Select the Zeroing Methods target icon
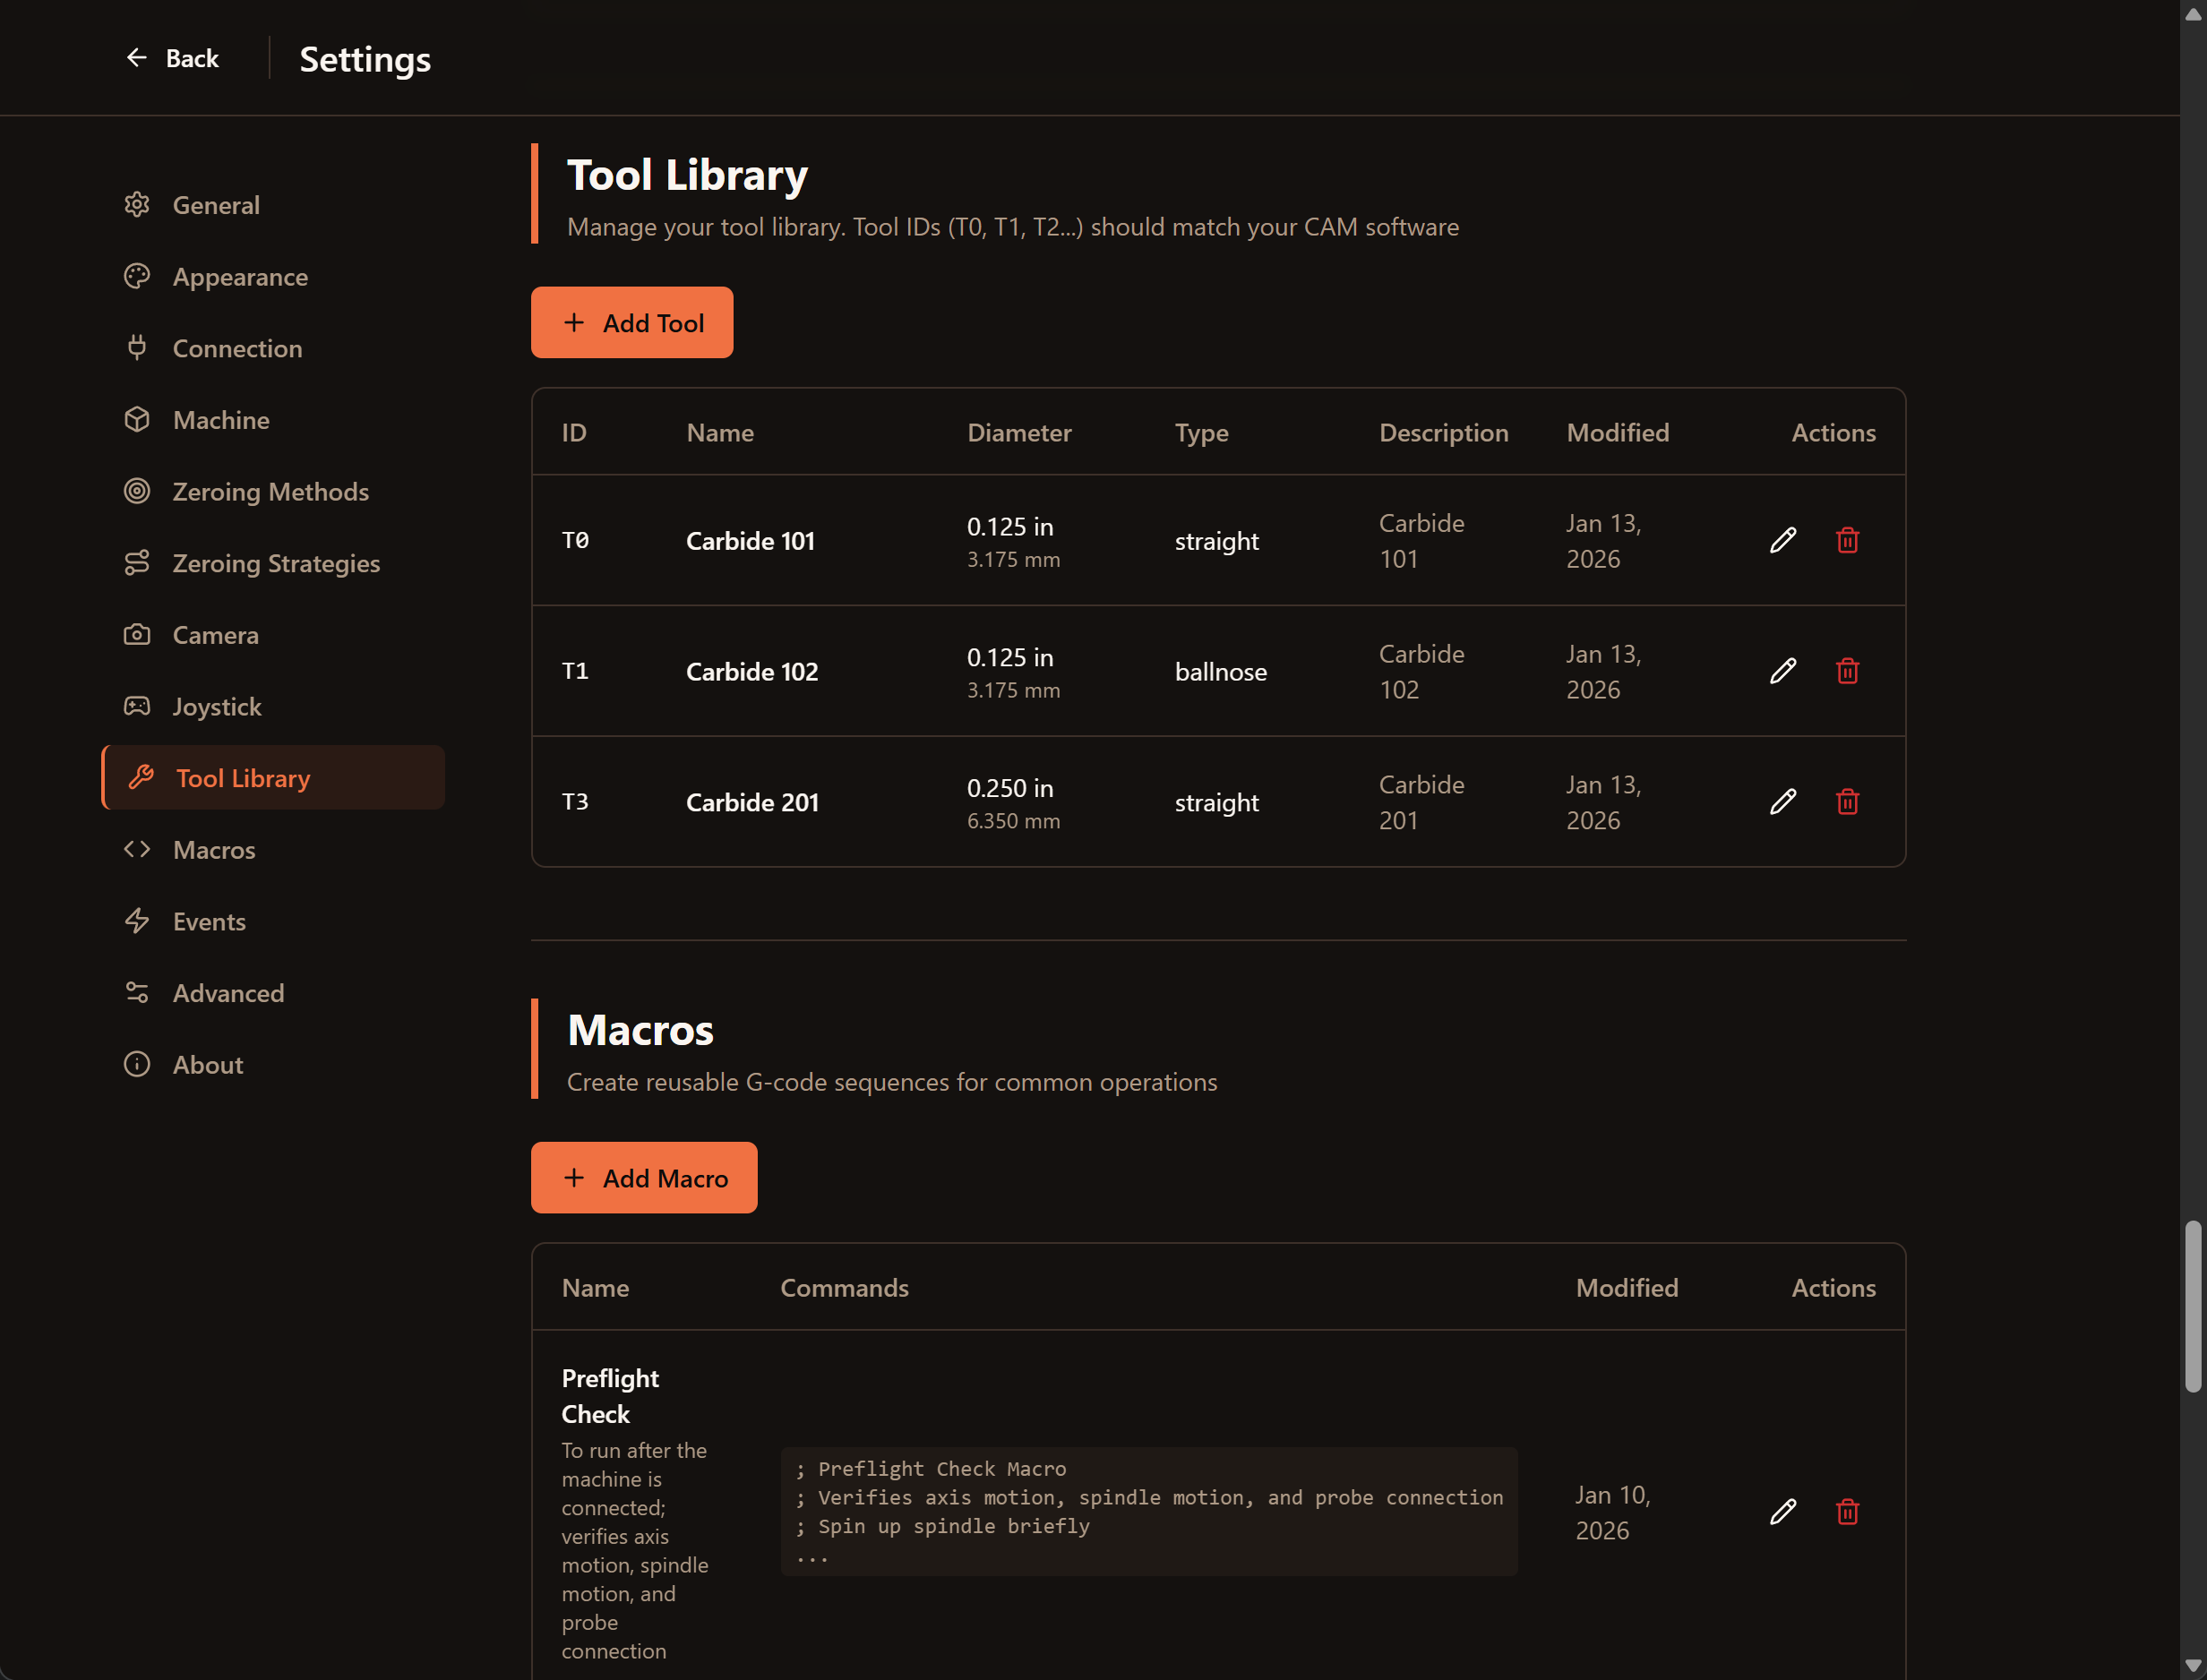This screenshot has width=2207, height=1680. [x=137, y=491]
